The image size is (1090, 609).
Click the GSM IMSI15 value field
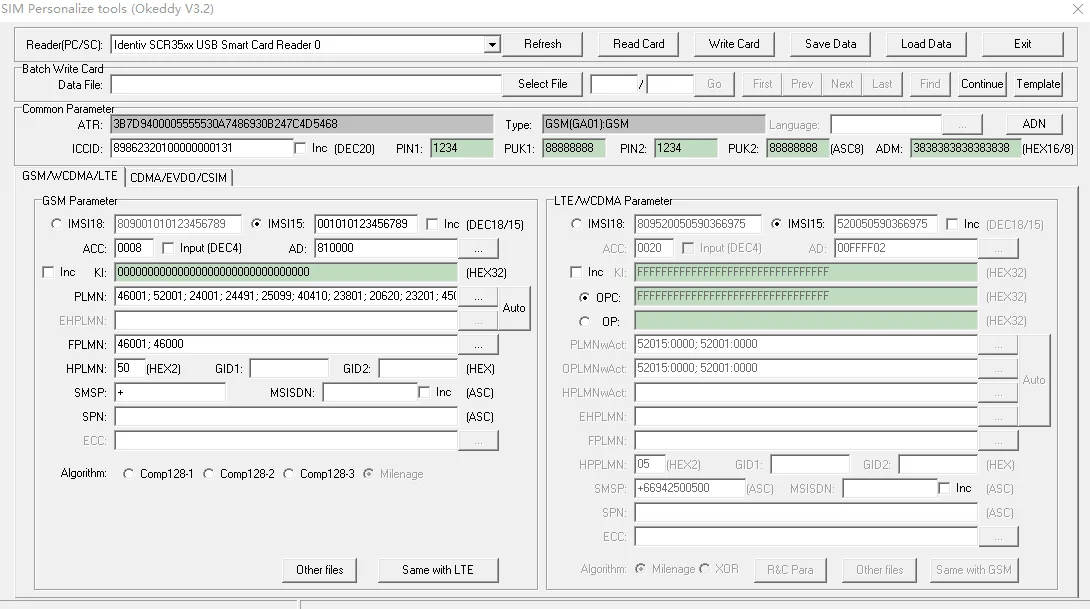pyautogui.click(x=366, y=224)
